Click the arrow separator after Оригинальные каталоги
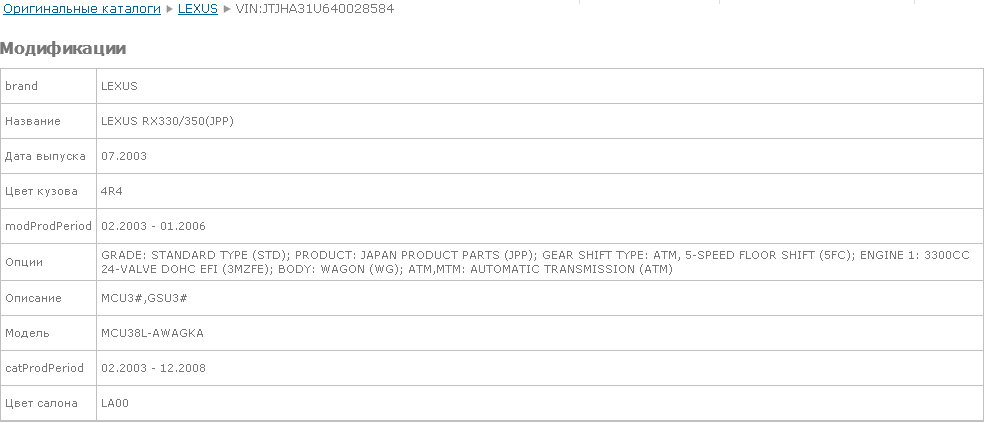This screenshot has height=423, width=985. pyautogui.click(x=170, y=8)
